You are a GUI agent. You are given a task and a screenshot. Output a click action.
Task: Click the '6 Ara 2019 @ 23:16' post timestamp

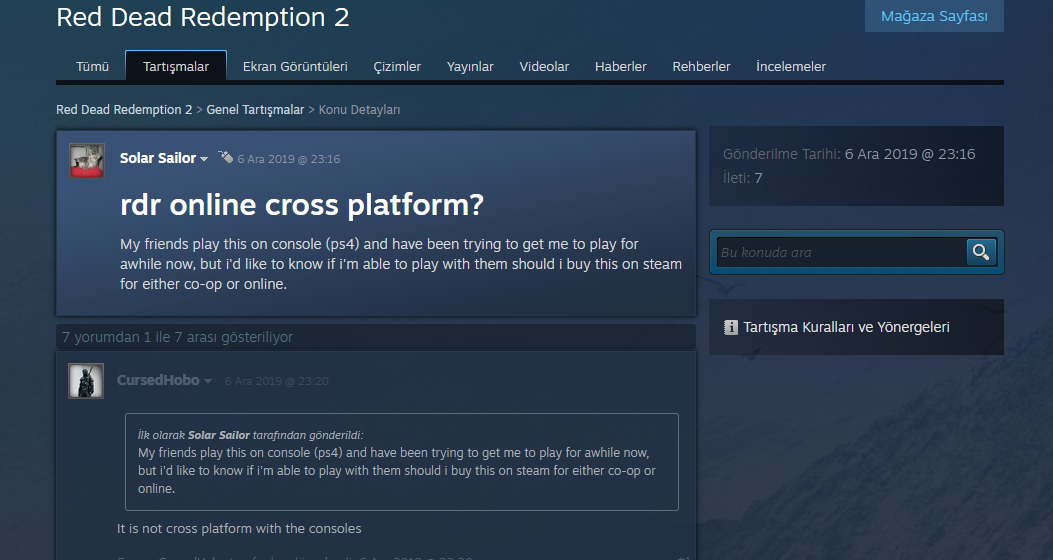coord(289,159)
